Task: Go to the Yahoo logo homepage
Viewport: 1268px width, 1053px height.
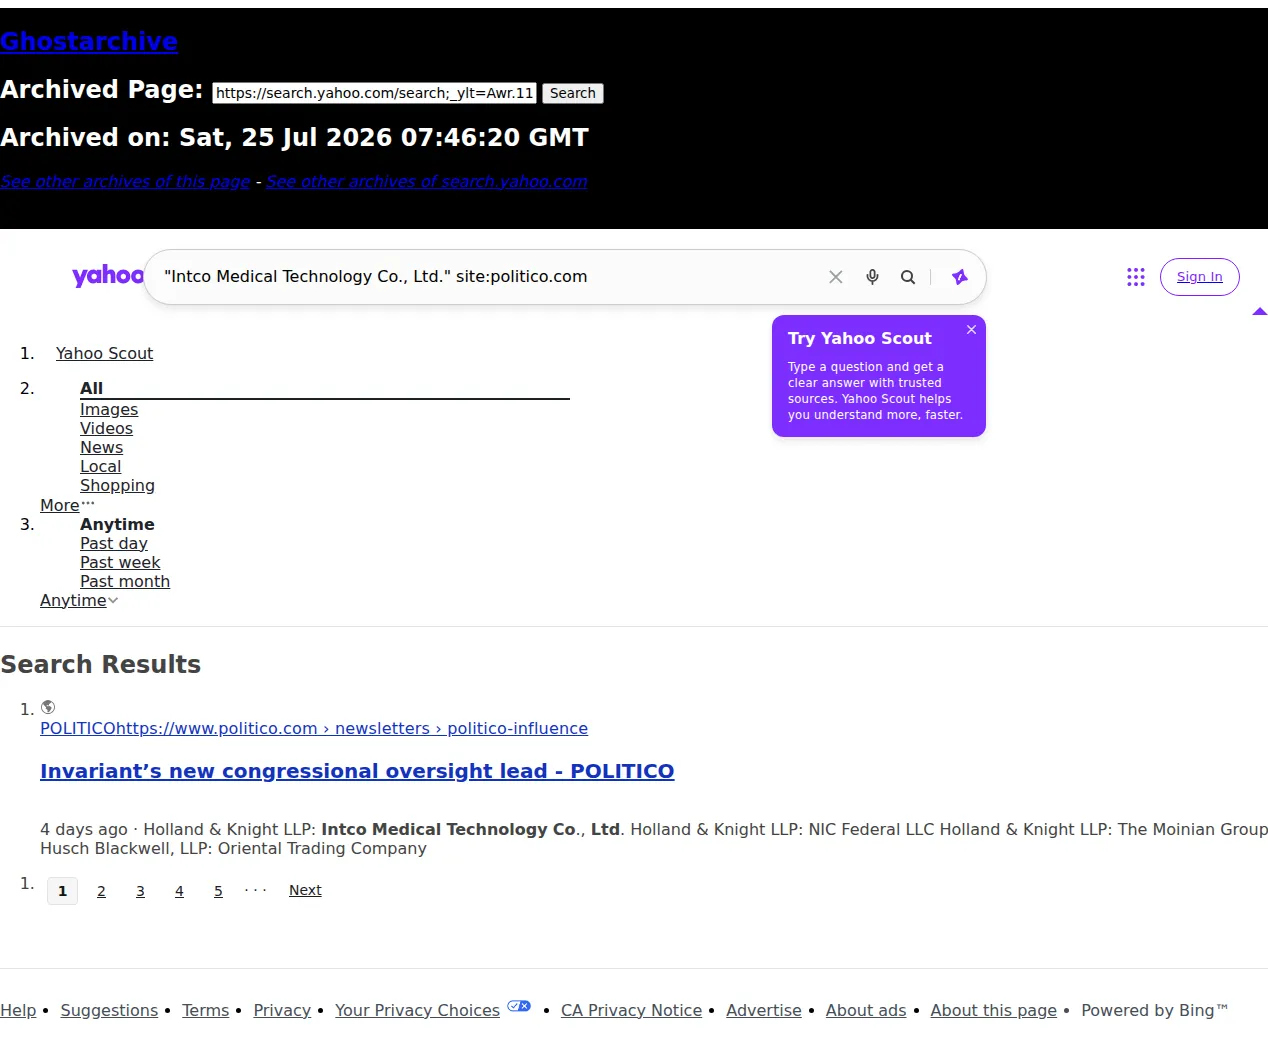Action: click(x=108, y=276)
